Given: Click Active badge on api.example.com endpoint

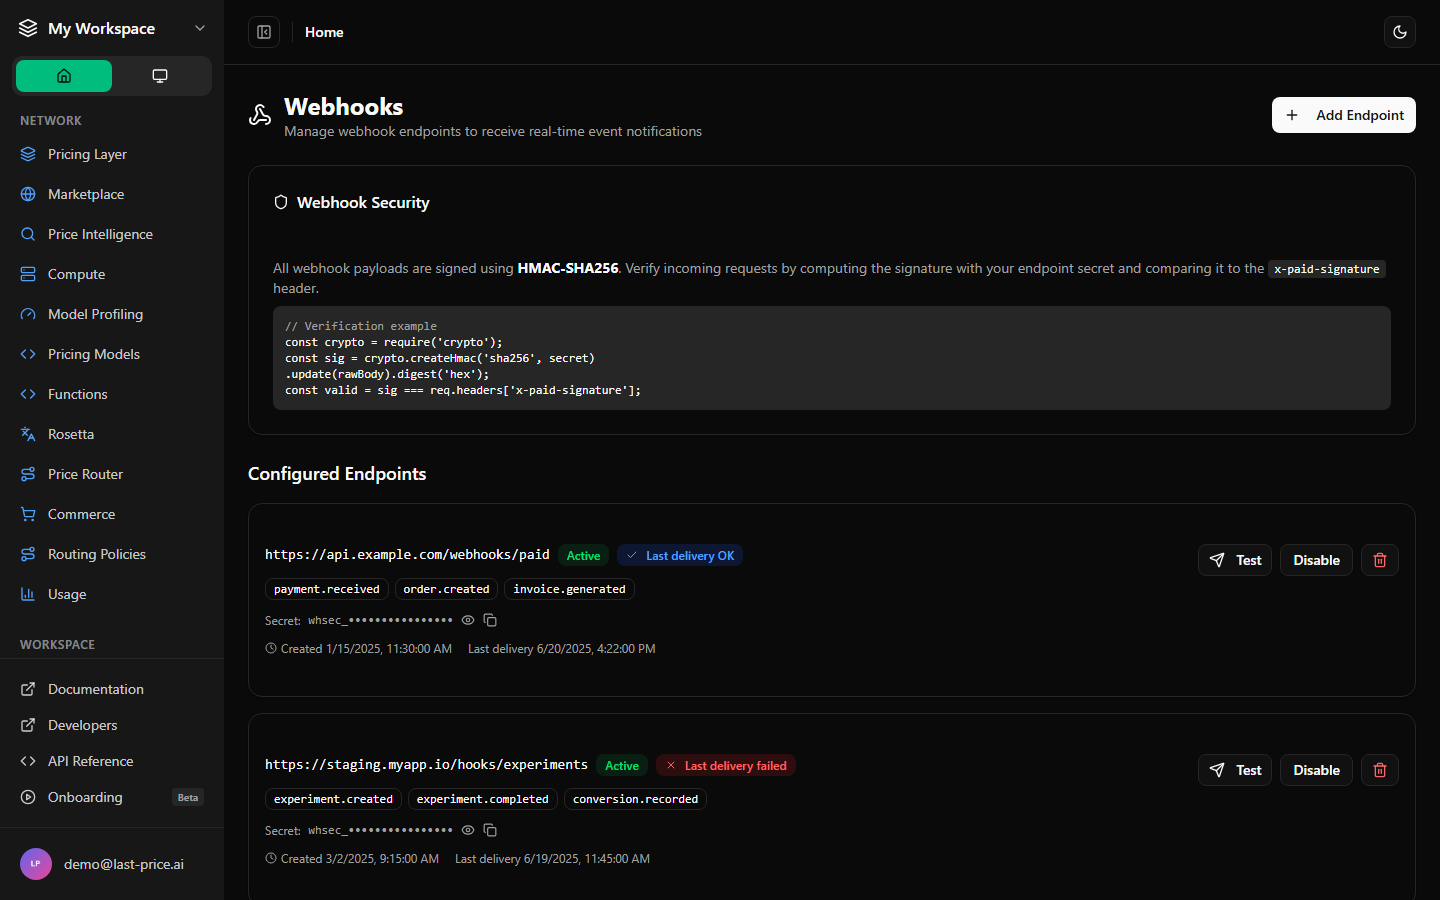Looking at the screenshot, I should tap(583, 556).
